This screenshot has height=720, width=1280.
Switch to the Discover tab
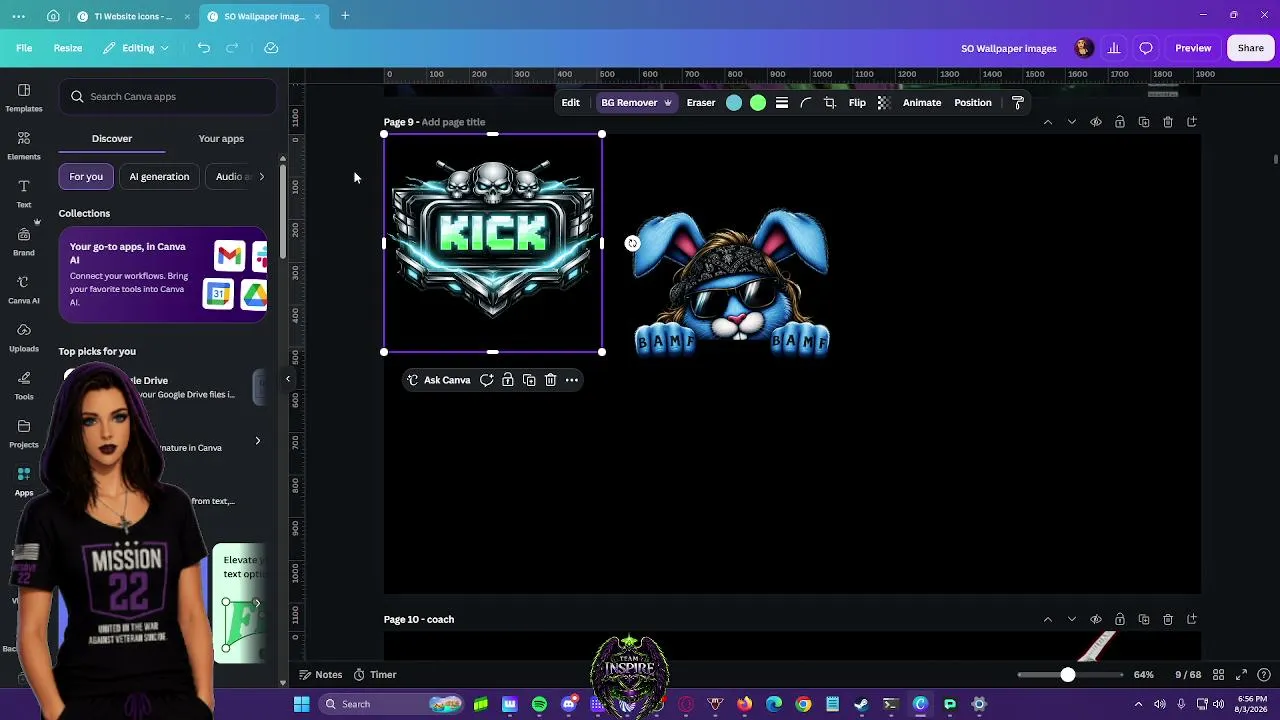point(112,139)
